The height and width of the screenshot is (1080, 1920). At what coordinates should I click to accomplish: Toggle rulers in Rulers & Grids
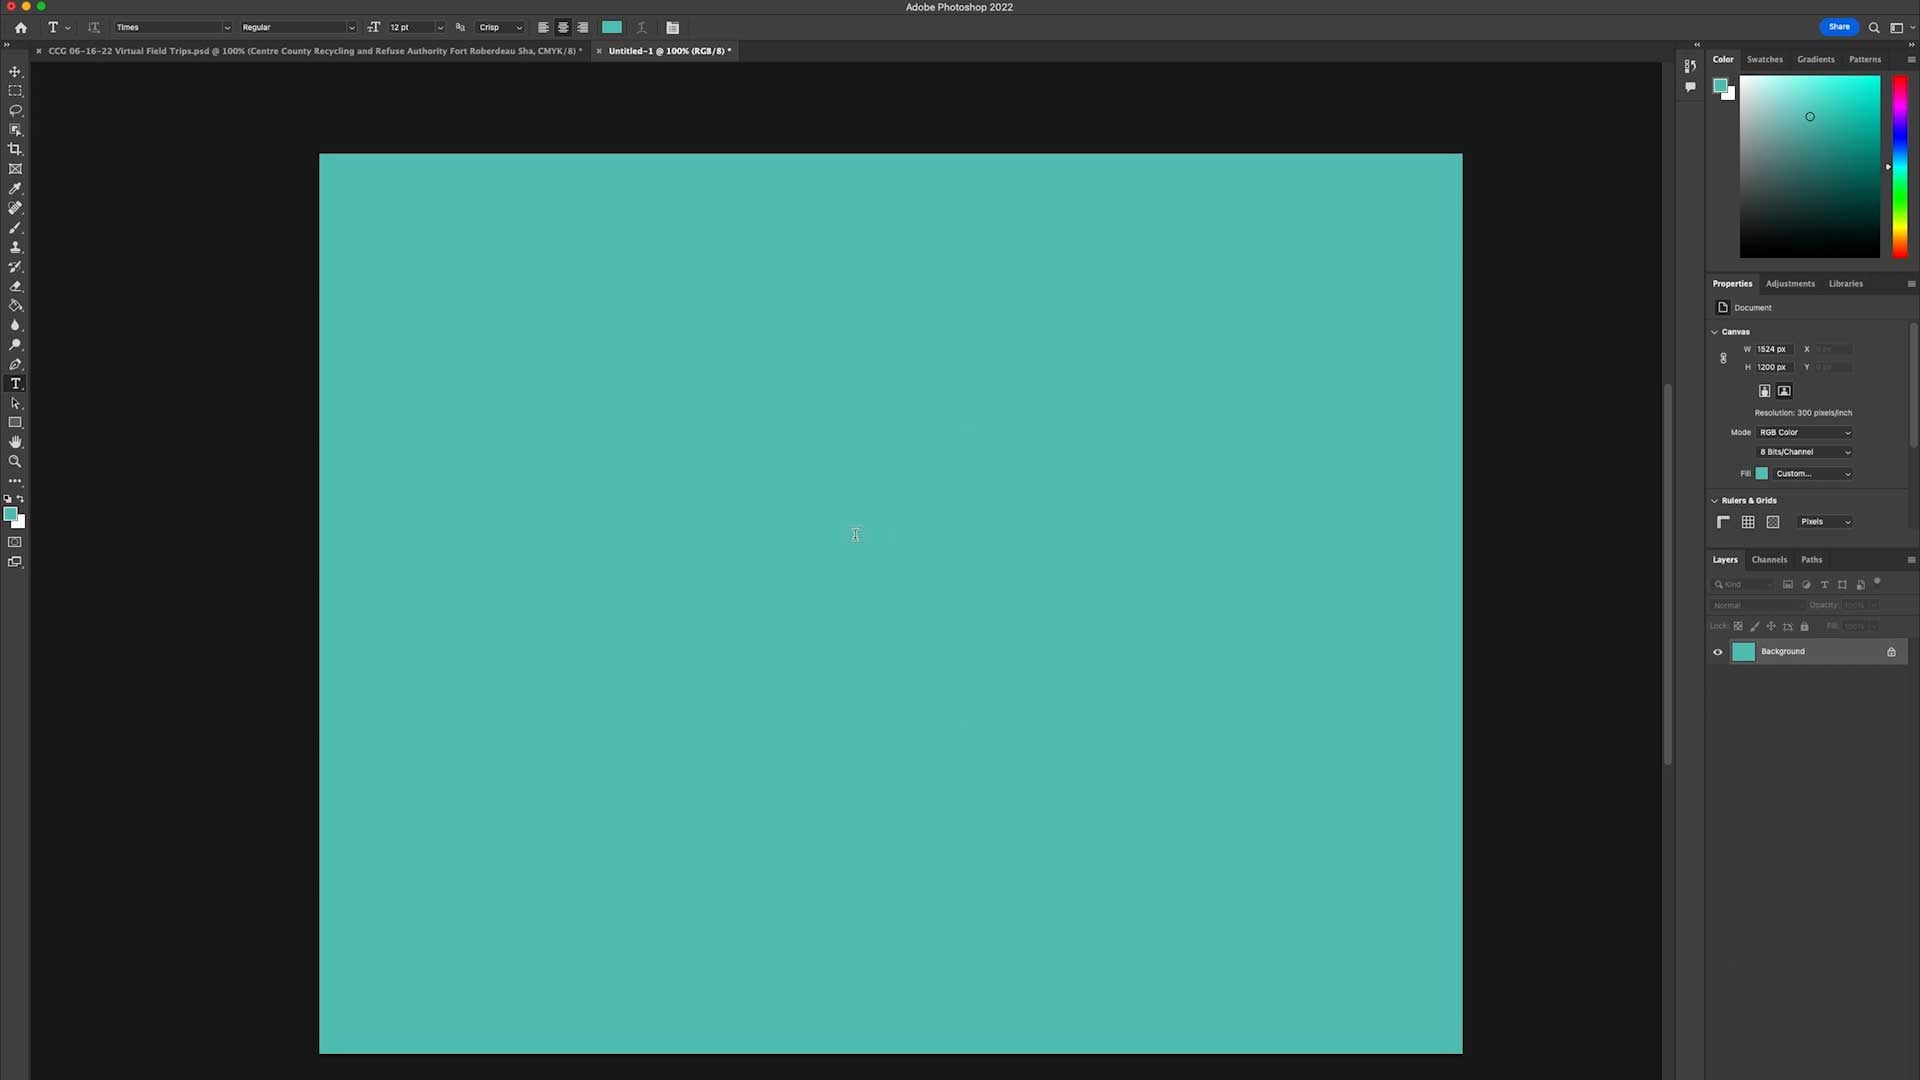[1723, 522]
